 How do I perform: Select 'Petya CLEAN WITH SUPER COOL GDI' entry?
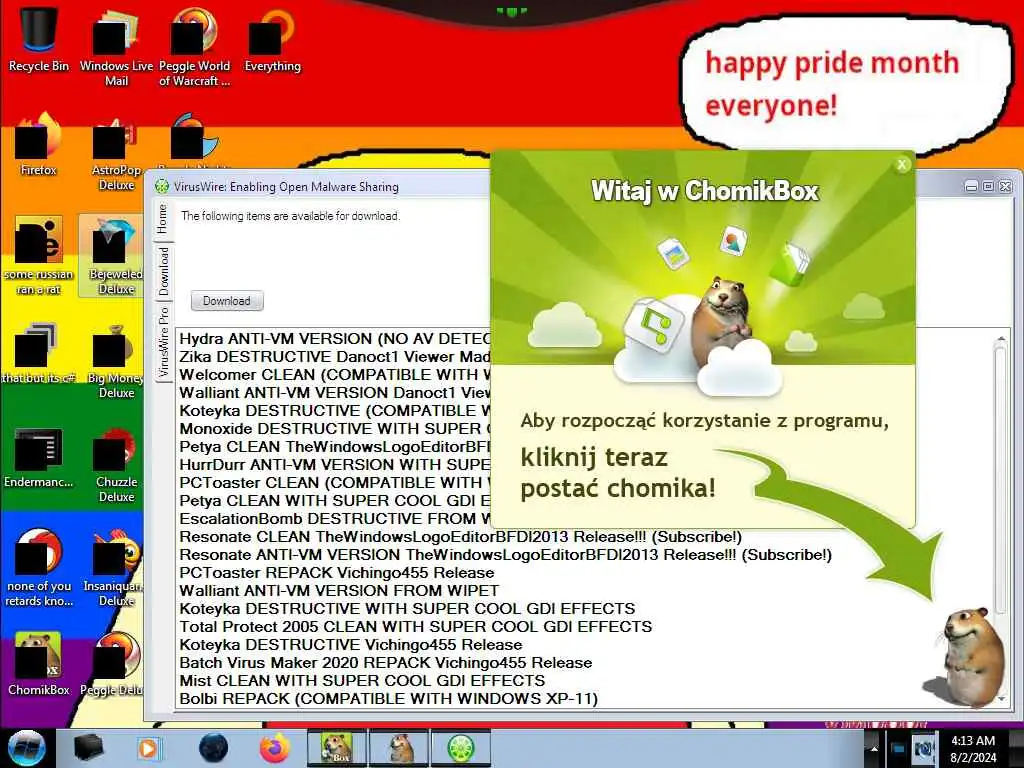tap(334, 500)
